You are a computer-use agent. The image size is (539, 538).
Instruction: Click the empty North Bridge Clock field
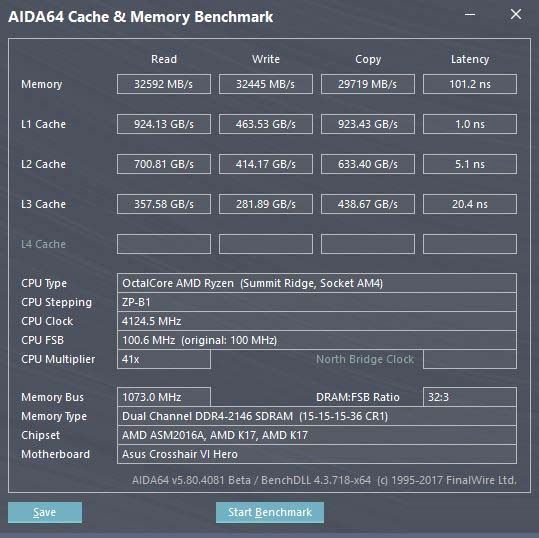tap(470, 359)
